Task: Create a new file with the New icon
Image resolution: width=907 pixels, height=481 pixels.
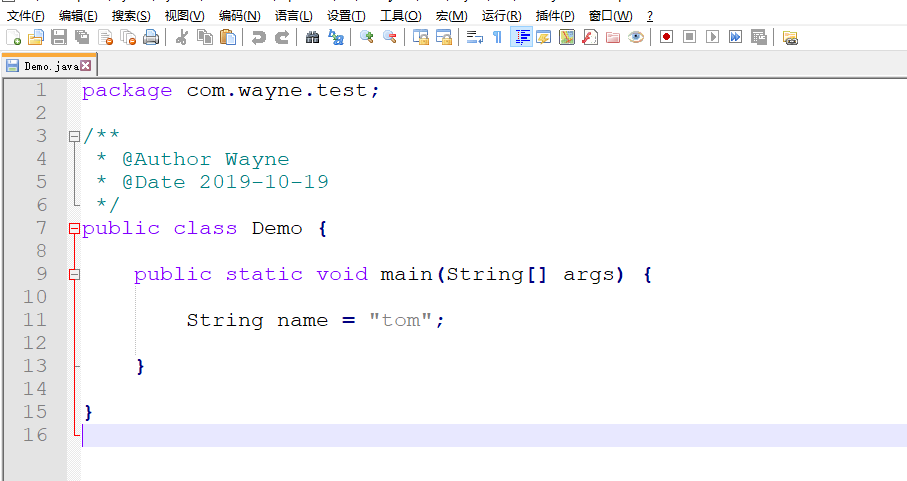Action: pyautogui.click(x=13, y=38)
